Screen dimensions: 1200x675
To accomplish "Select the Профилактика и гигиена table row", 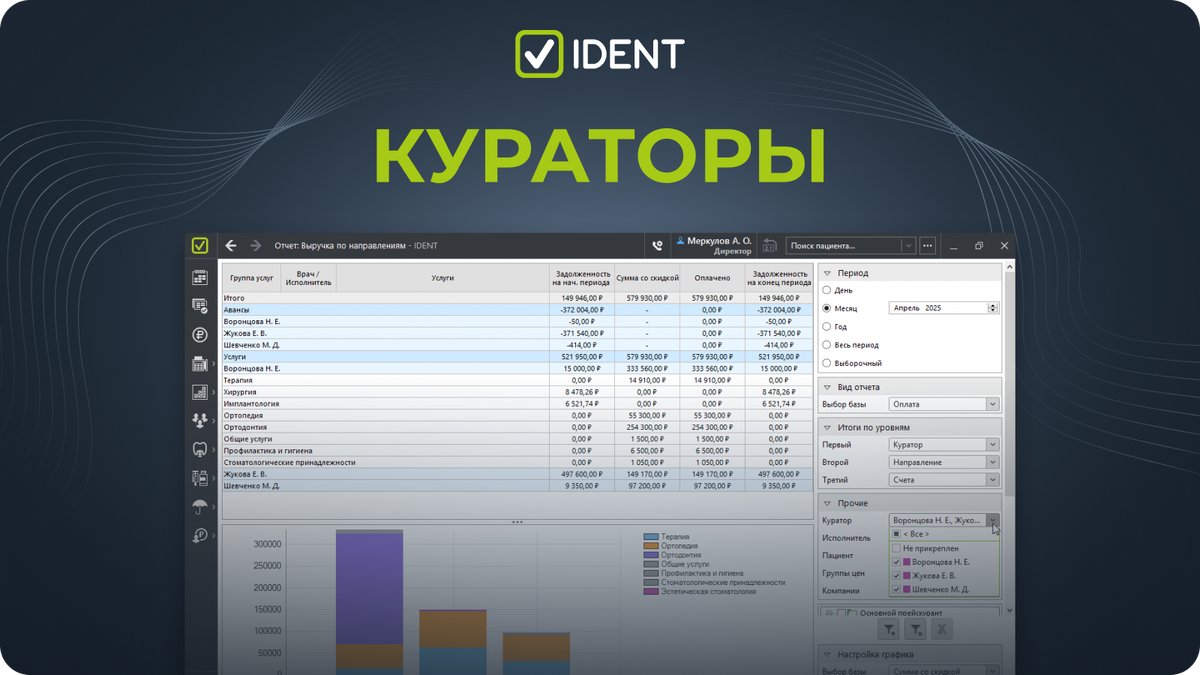I will pos(517,450).
